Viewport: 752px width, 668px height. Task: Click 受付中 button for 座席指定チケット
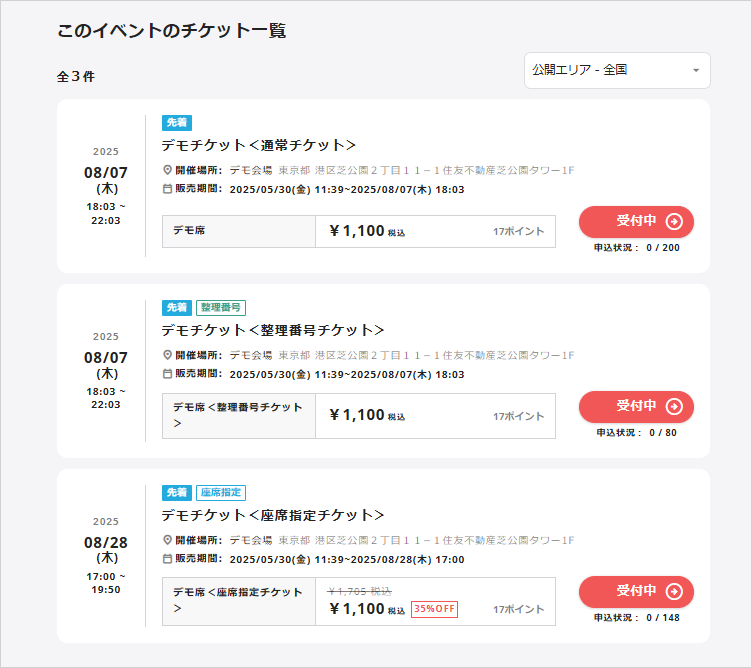click(x=635, y=591)
